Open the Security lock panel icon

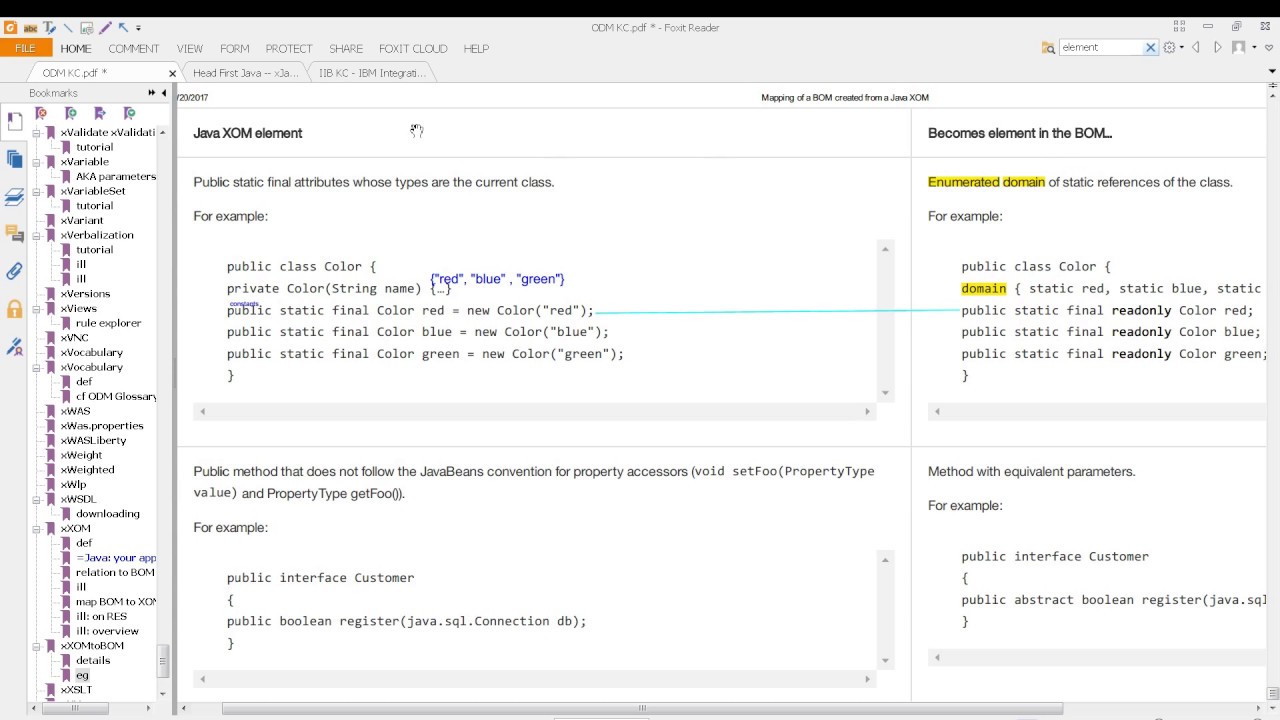click(14, 308)
